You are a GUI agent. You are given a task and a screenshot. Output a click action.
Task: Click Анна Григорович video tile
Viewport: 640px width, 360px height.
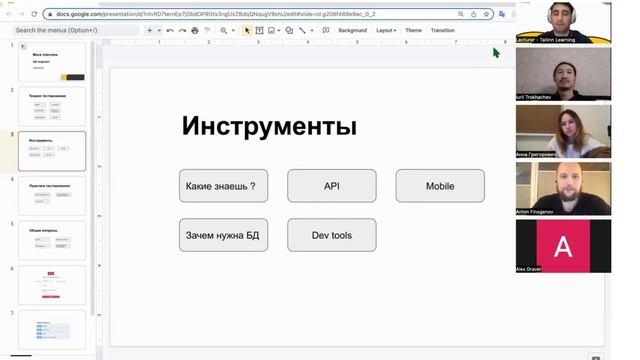[563, 131]
